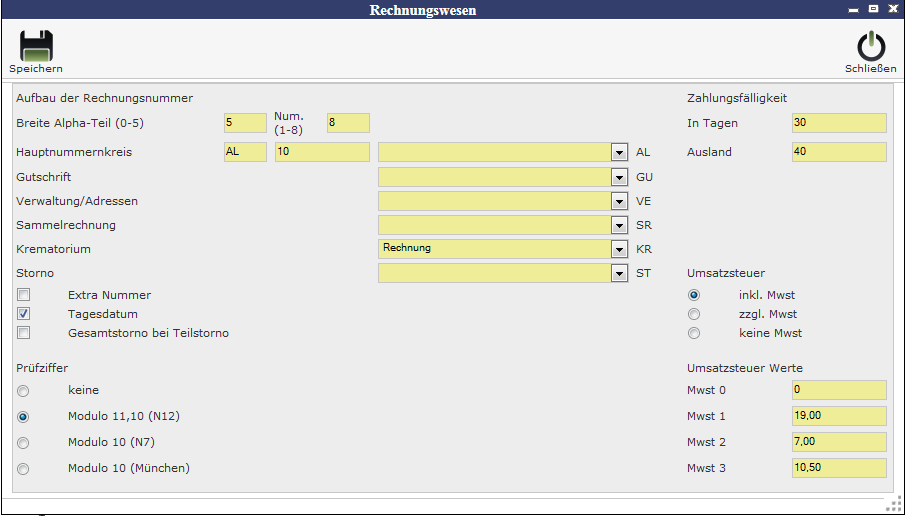Screen dimensions: 905x516
Task: Open the Storno dropdown arrow
Action: pyautogui.click(x=619, y=273)
